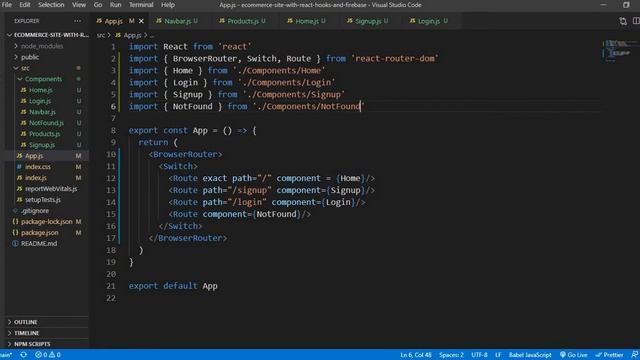Open the Selection menu

(x=51, y=5)
